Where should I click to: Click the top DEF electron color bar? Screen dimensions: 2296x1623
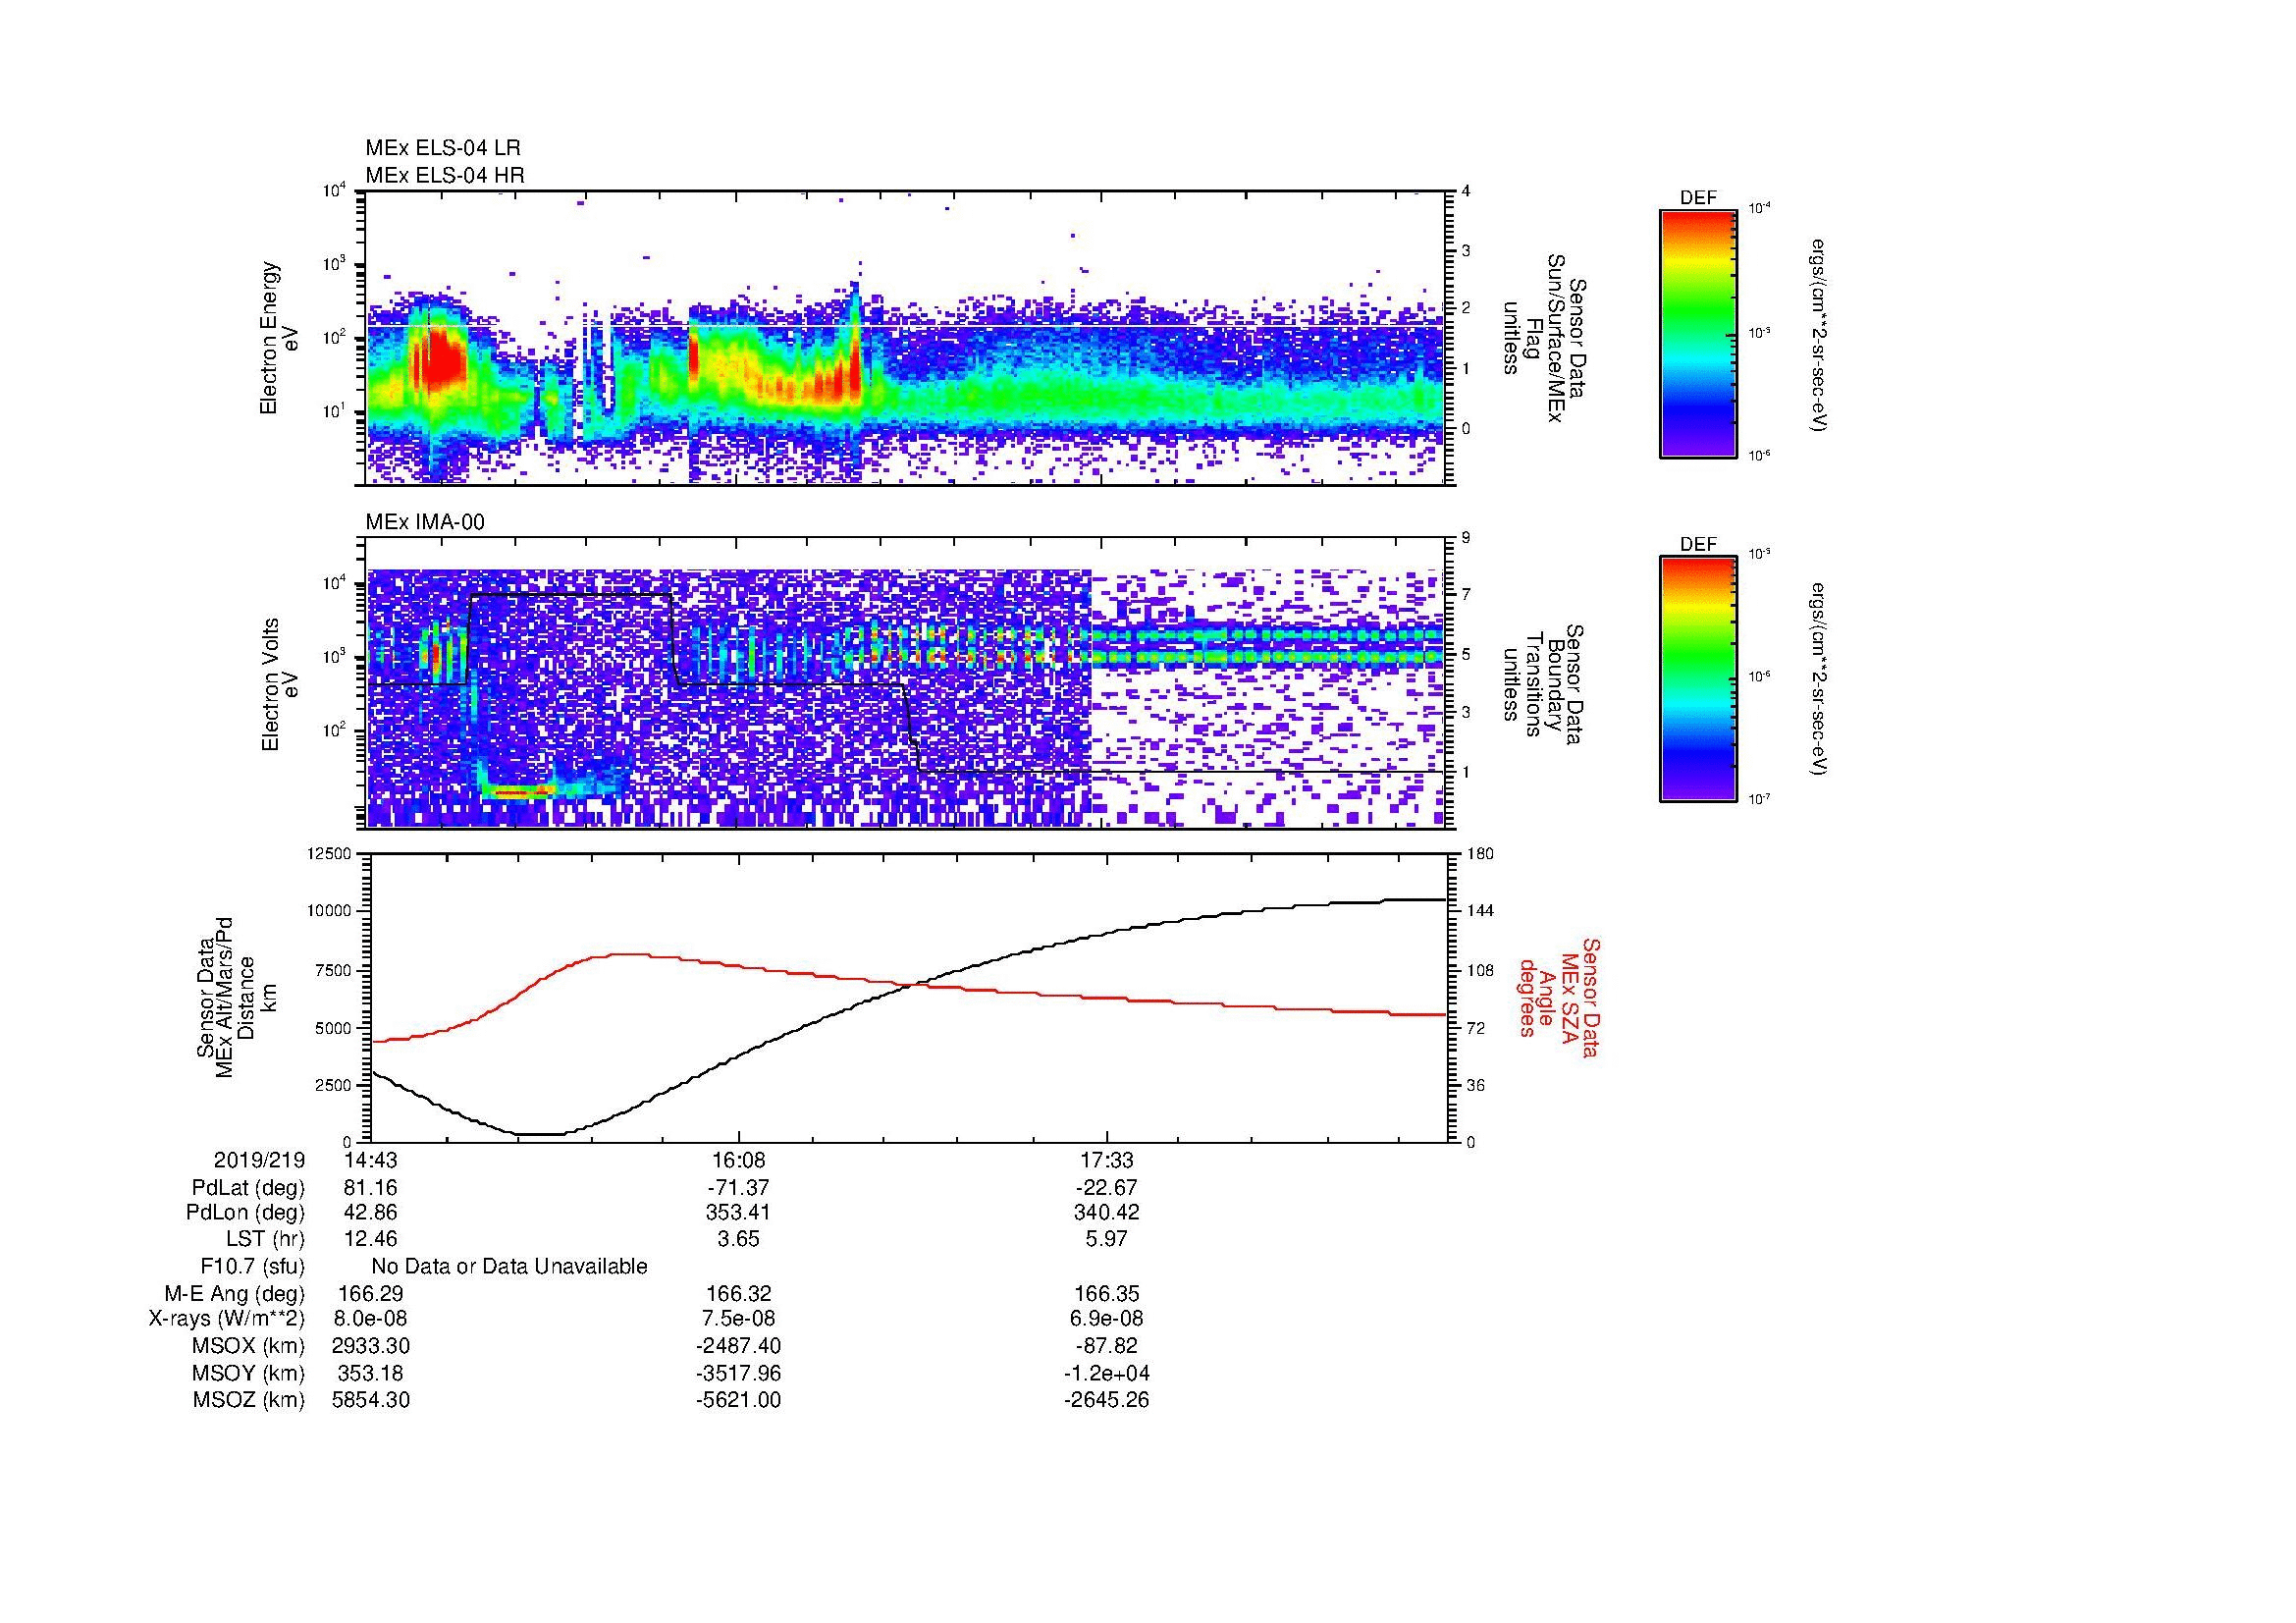click(1698, 333)
